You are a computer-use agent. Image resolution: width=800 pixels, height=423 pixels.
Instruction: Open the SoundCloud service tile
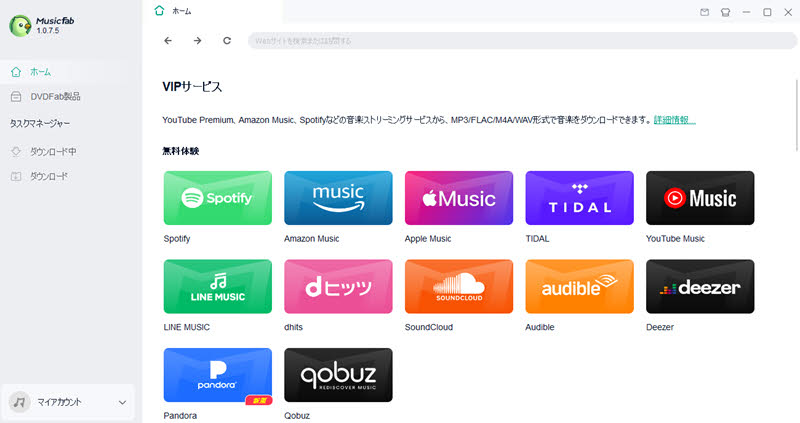coord(459,286)
